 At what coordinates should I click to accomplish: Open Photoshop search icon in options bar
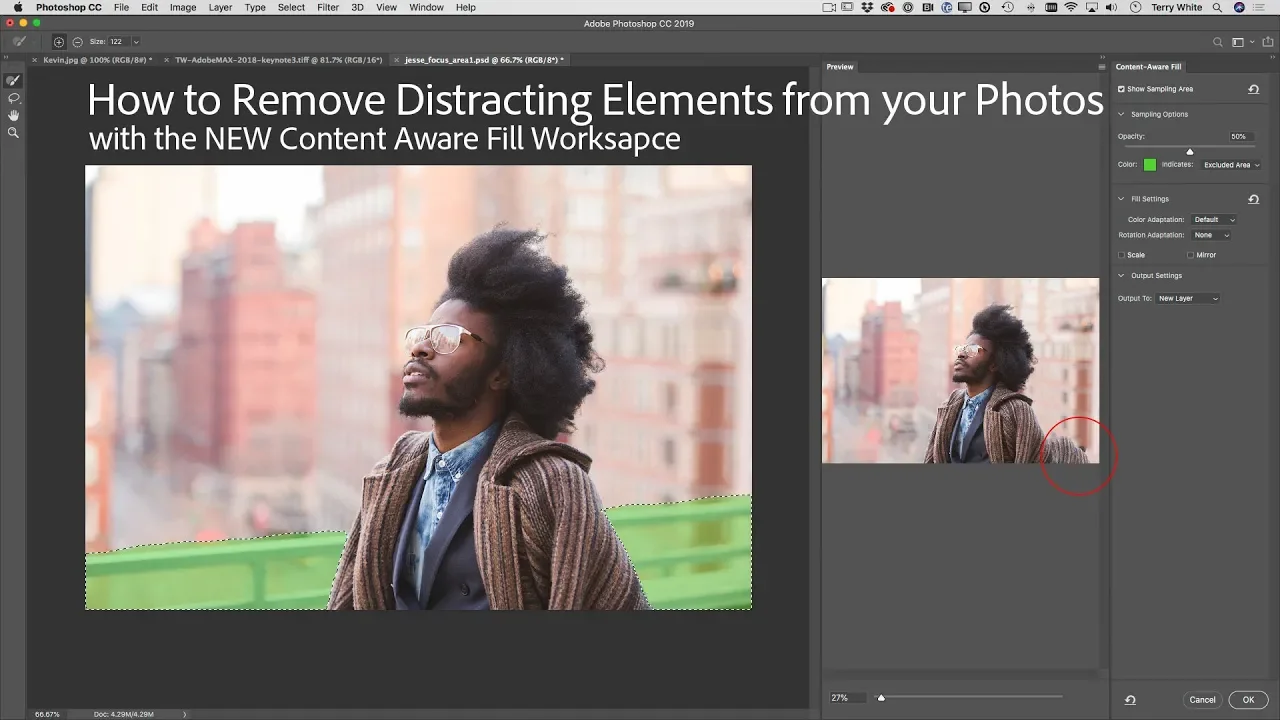click(x=1217, y=42)
